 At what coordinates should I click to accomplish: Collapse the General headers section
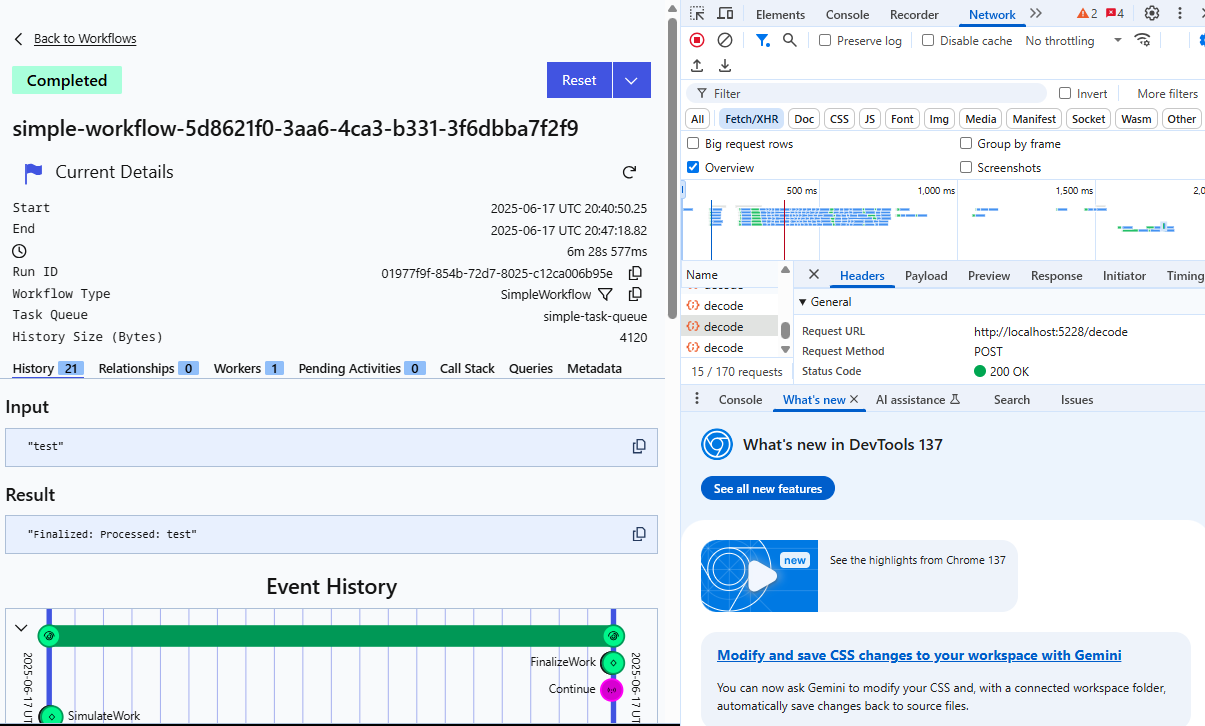(803, 302)
